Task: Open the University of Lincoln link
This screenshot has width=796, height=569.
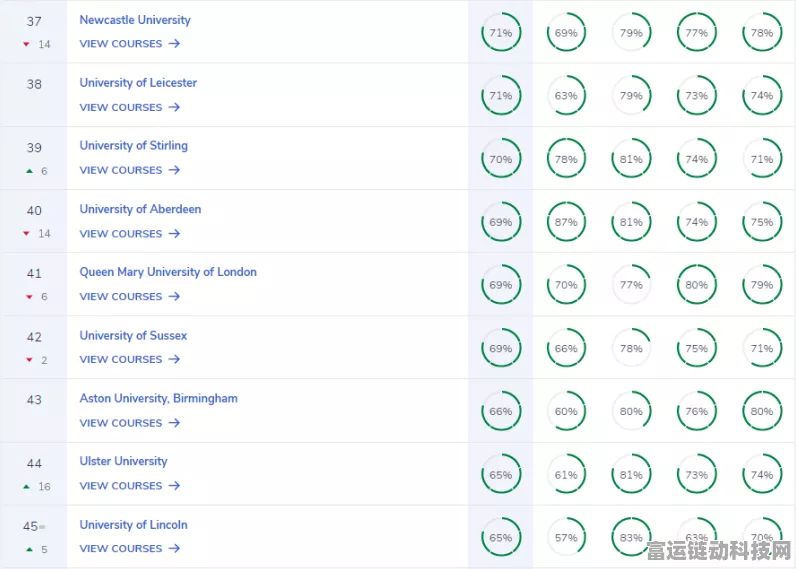Action: pyautogui.click(x=134, y=525)
